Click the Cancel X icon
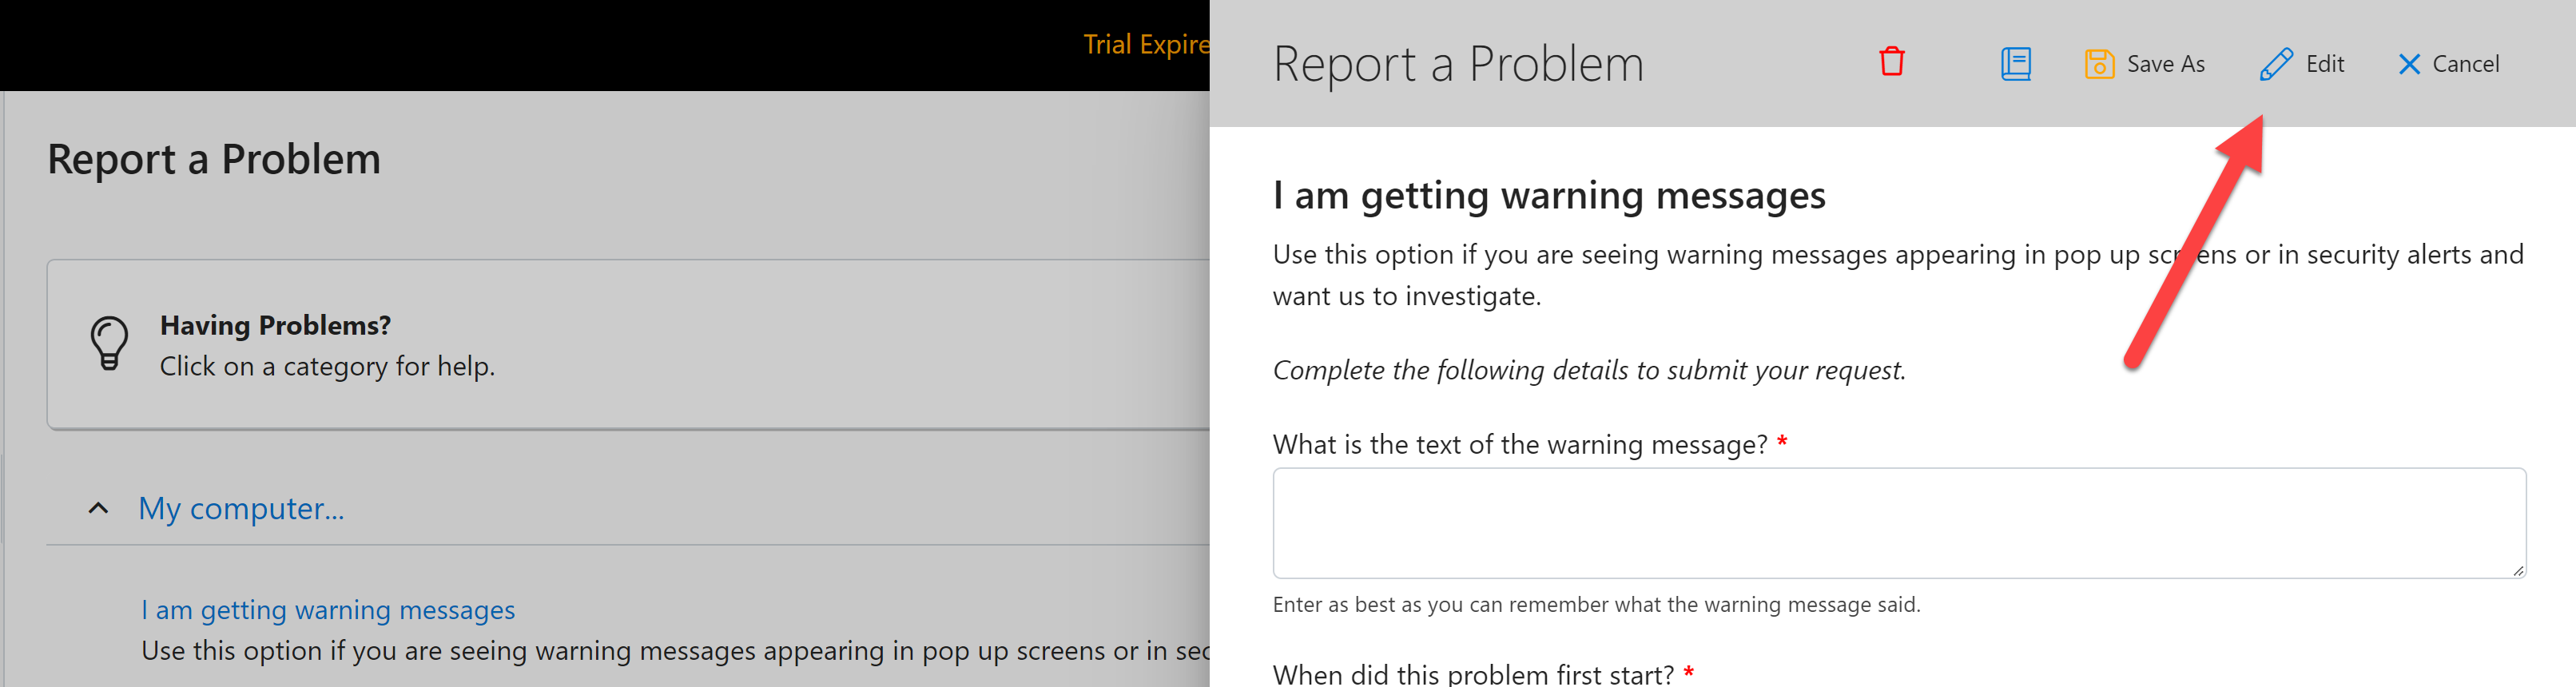Viewport: 2576px width, 687px height. coord(2409,64)
